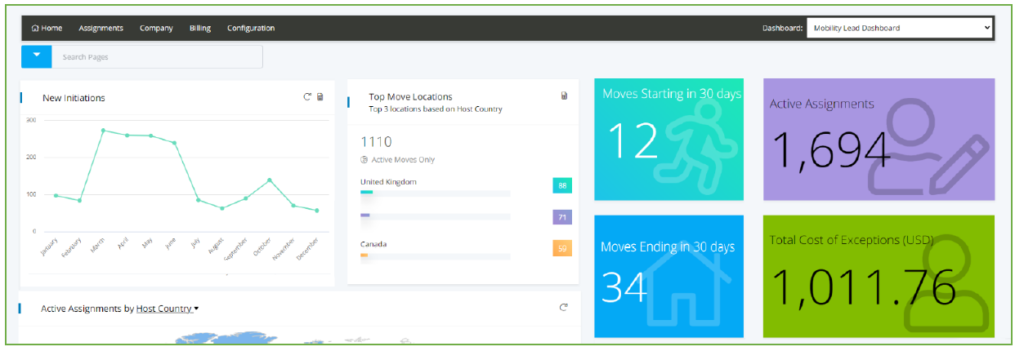The height and width of the screenshot is (360, 1024).
Task: Click the Total Cost of Exceptions tile
Action: (879, 276)
